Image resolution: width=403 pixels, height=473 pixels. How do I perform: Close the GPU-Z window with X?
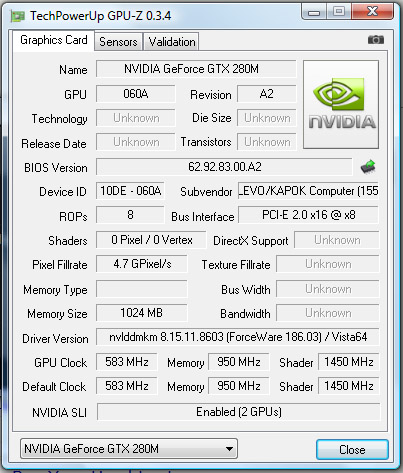pyautogui.click(x=373, y=12)
